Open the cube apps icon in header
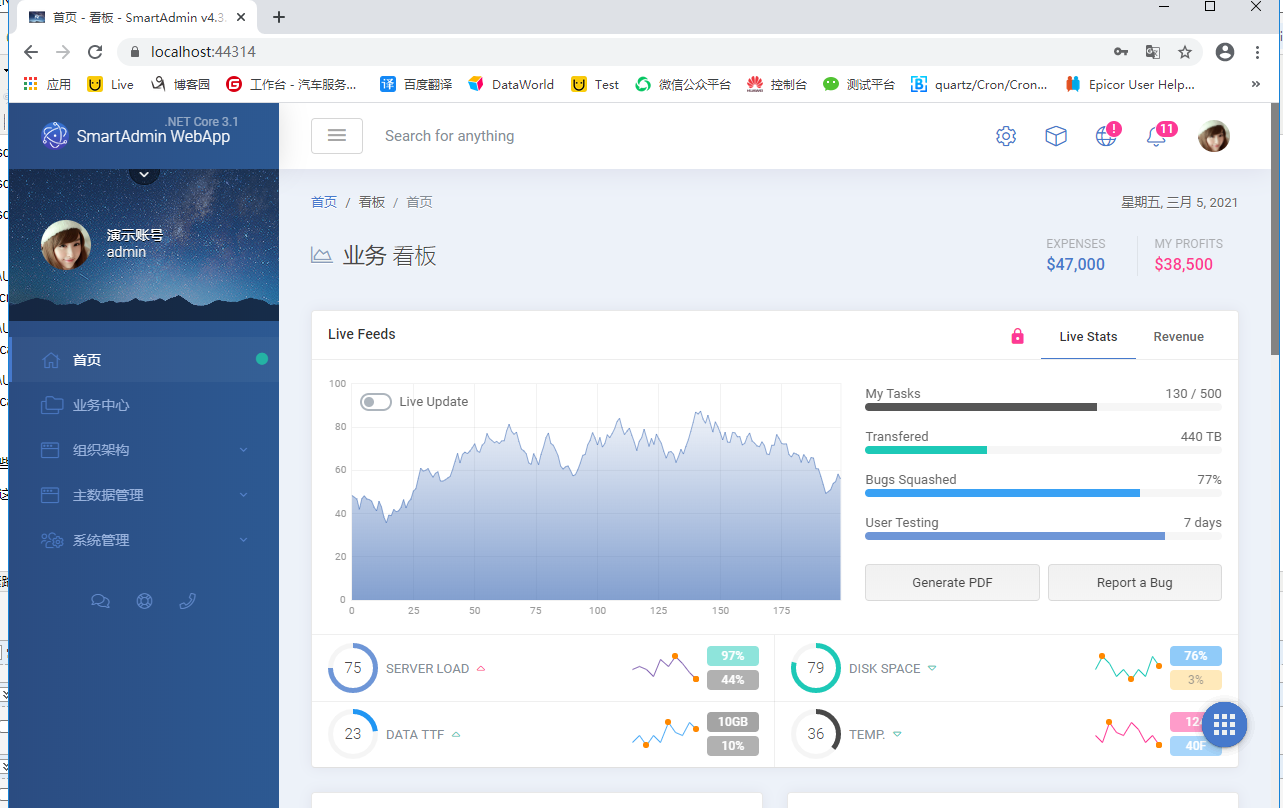 point(1056,136)
